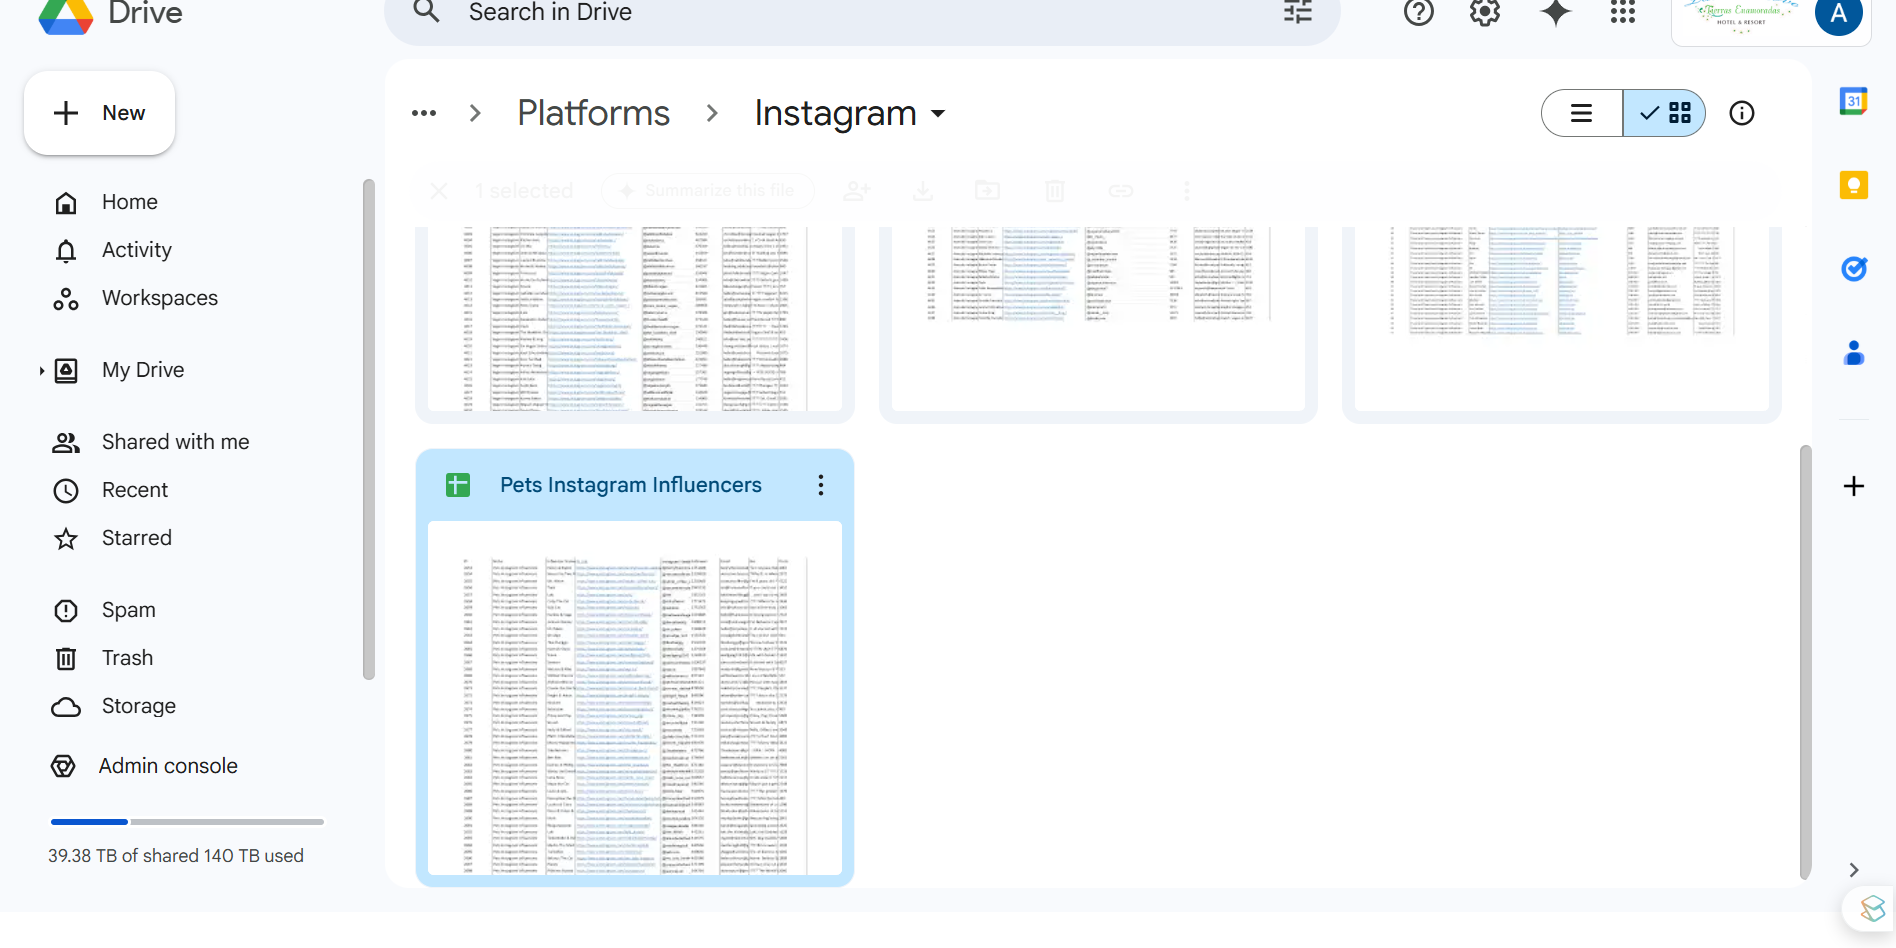The width and height of the screenshot is (1896, 948).
Task: Open Workspaces in sidebar
Action: click(160, 298)
